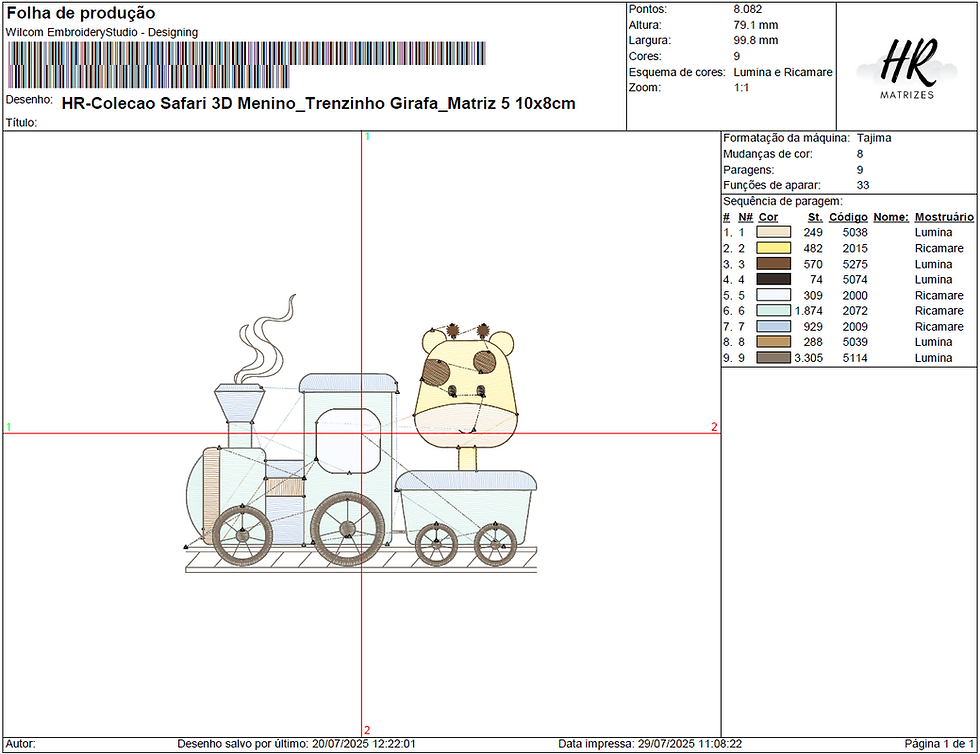
Task: Click the HR Matrizes logo
Action: click(x=907, y=68)
